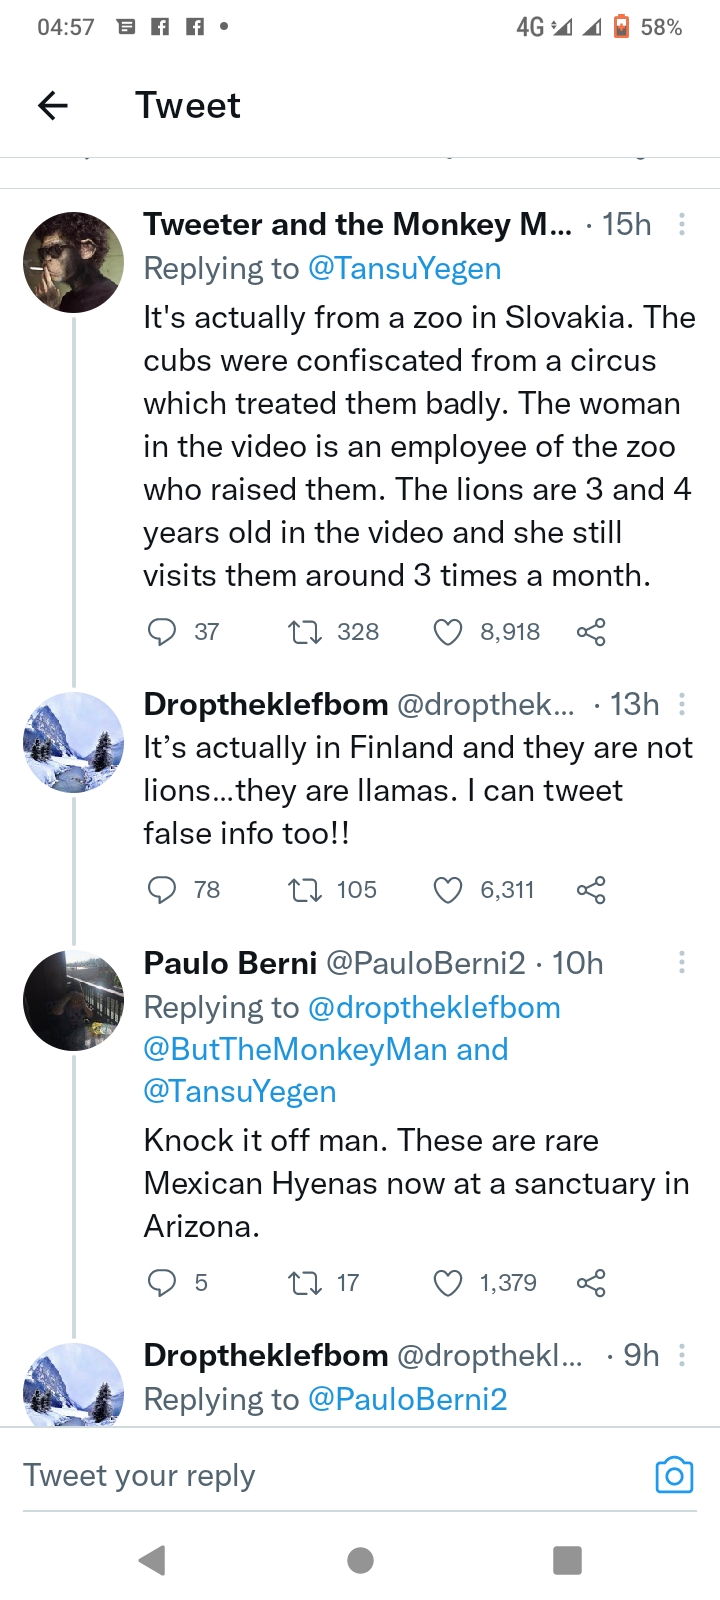Screen dimensions: 720x1600
Task: Like the Finland llamas tweet
Action: pos(447,890)
